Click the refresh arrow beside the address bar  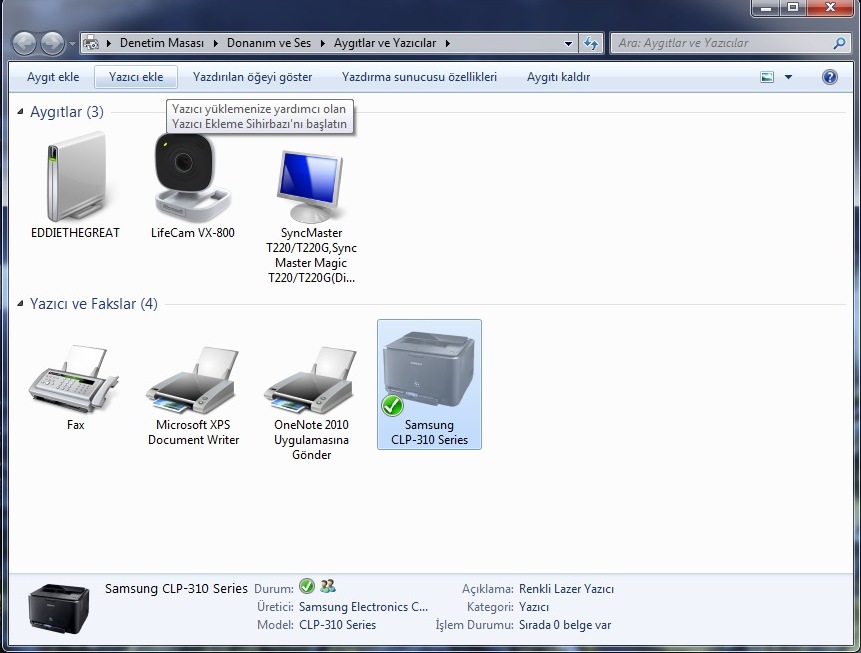pyautogui.click(x=590, y=43)
